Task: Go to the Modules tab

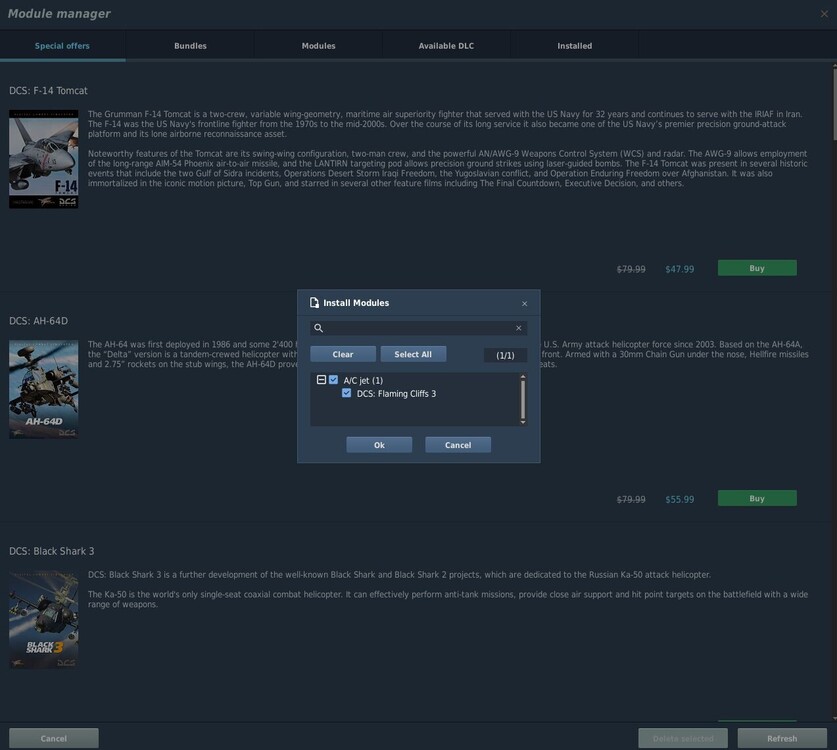Action: click(x=318, y=46)
